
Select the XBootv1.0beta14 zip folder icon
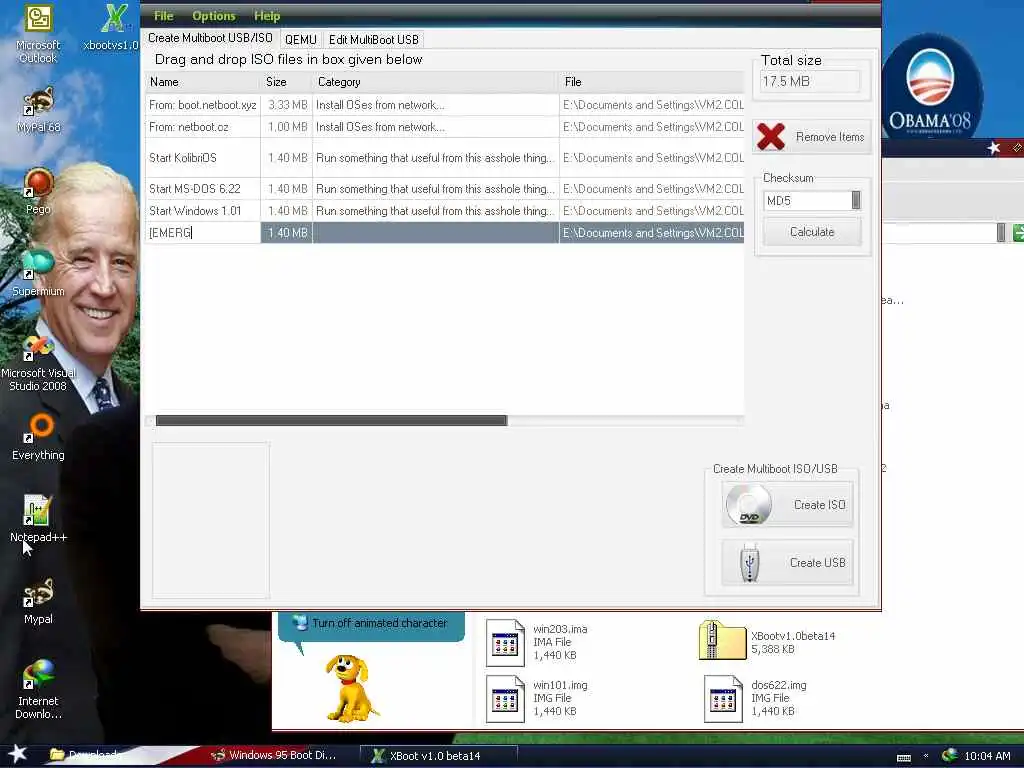point(722,640)
